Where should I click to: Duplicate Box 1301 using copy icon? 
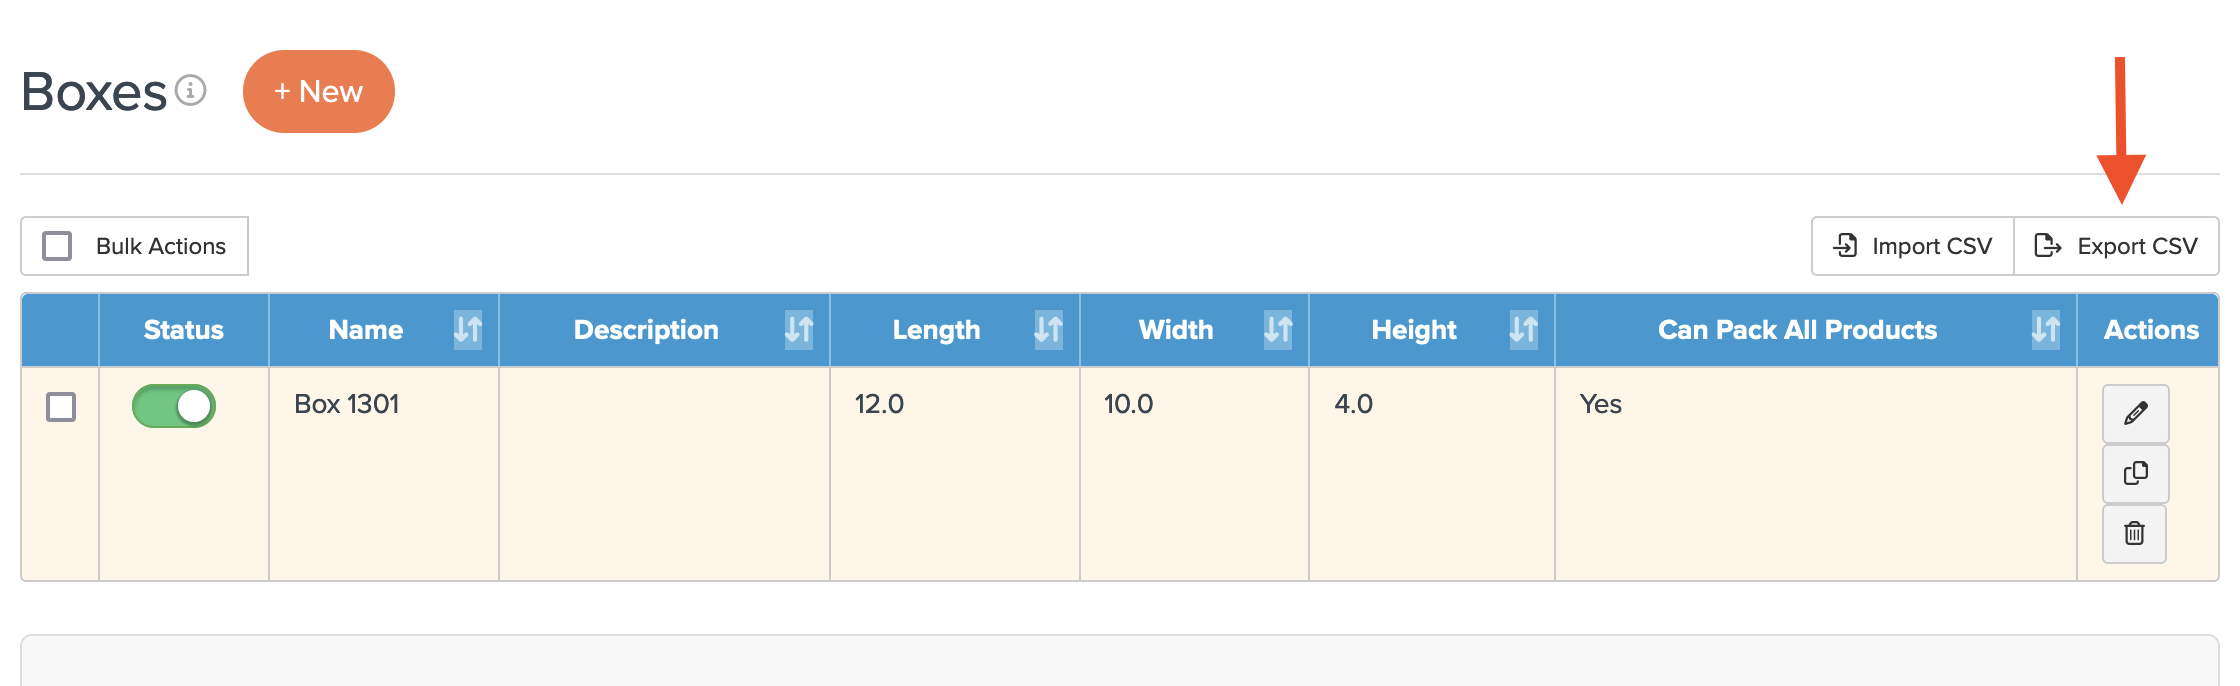[2135, 473]
